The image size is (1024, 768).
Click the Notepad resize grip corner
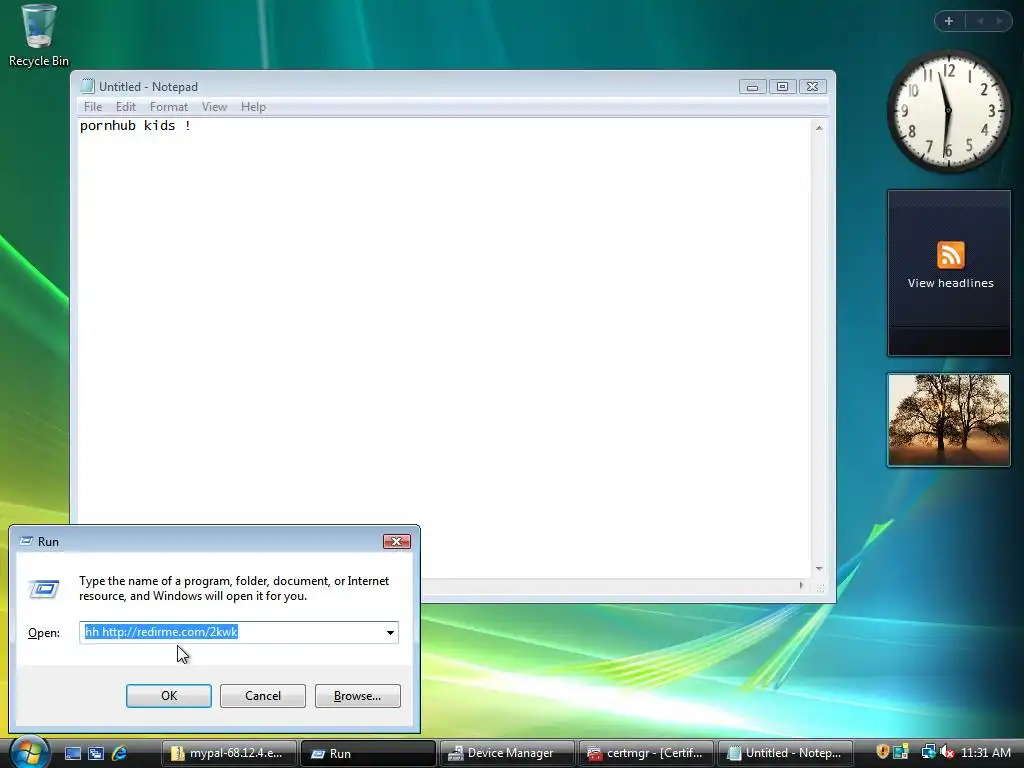coord(820,588)
